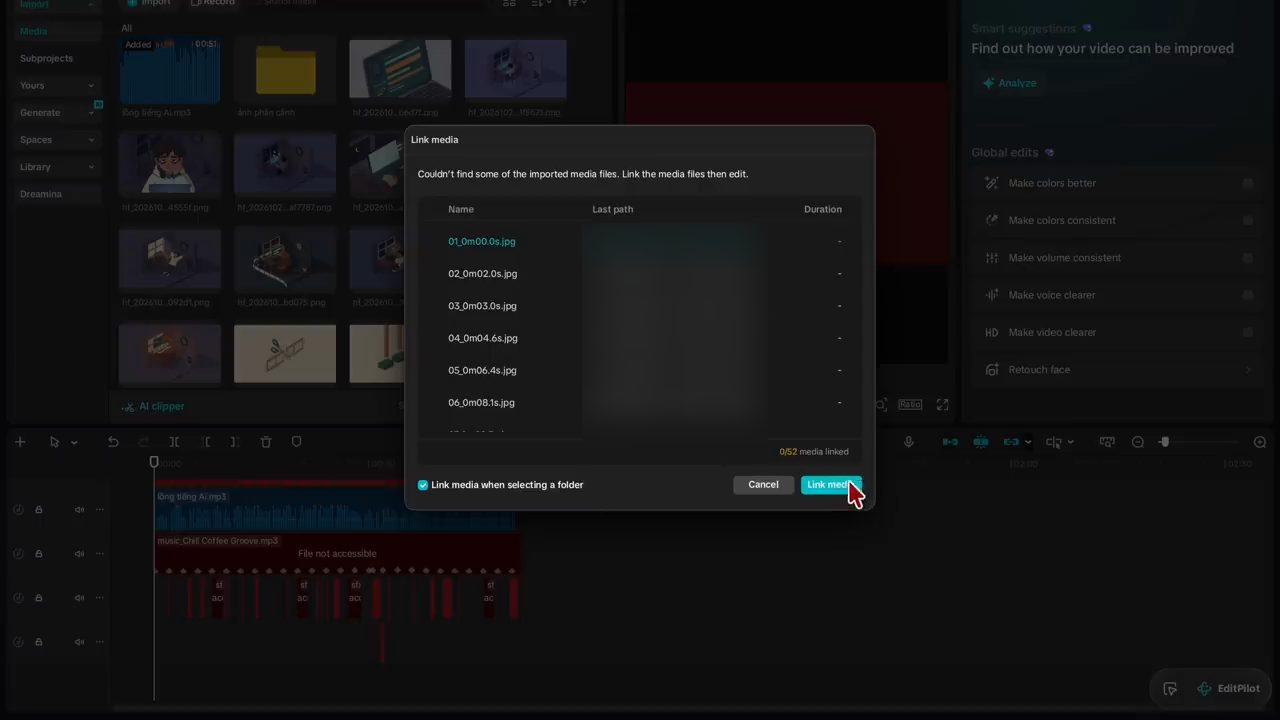Expand the Generate sidebar section
This screenshot has height=720, width=1280.
coord(91,113)
